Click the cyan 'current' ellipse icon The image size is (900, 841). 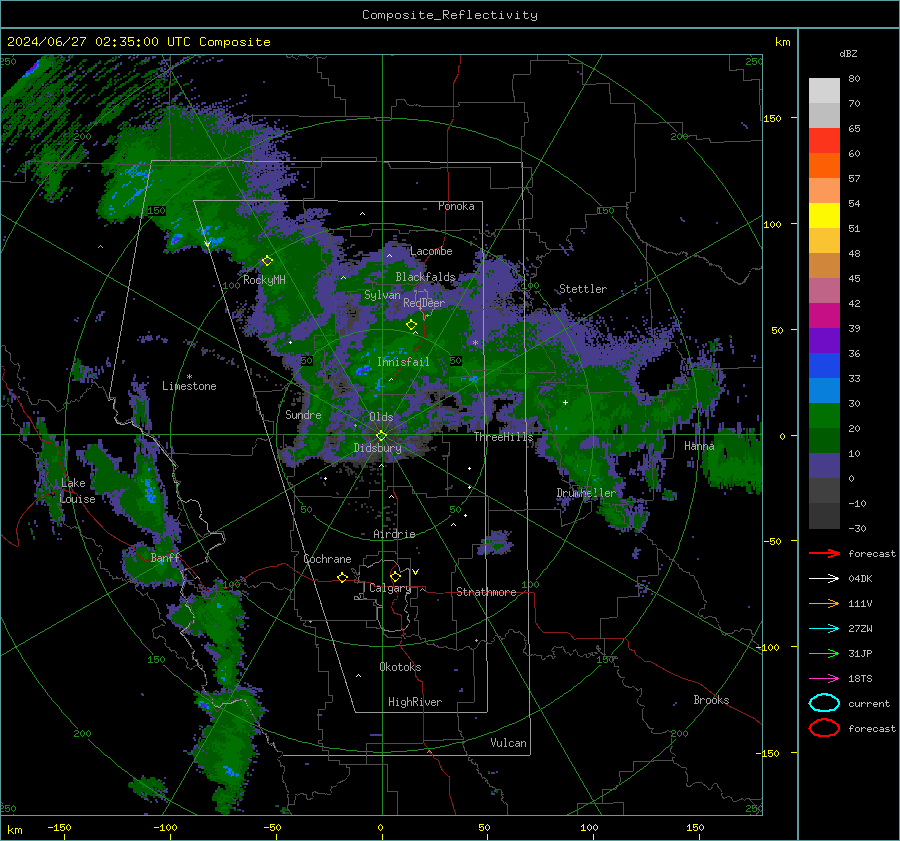(x=824, y=703)
